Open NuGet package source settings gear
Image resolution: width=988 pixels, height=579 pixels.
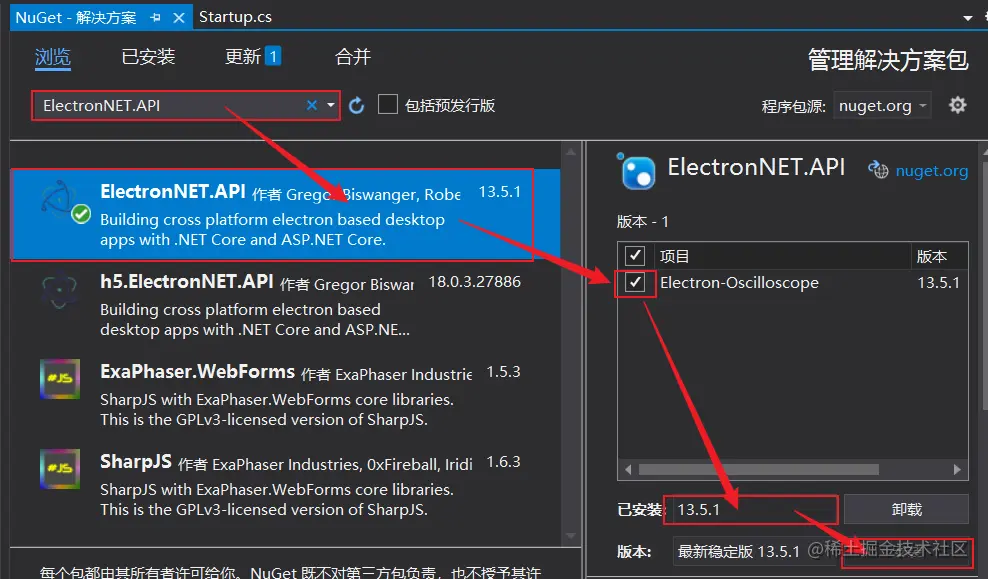pos(957,104)
